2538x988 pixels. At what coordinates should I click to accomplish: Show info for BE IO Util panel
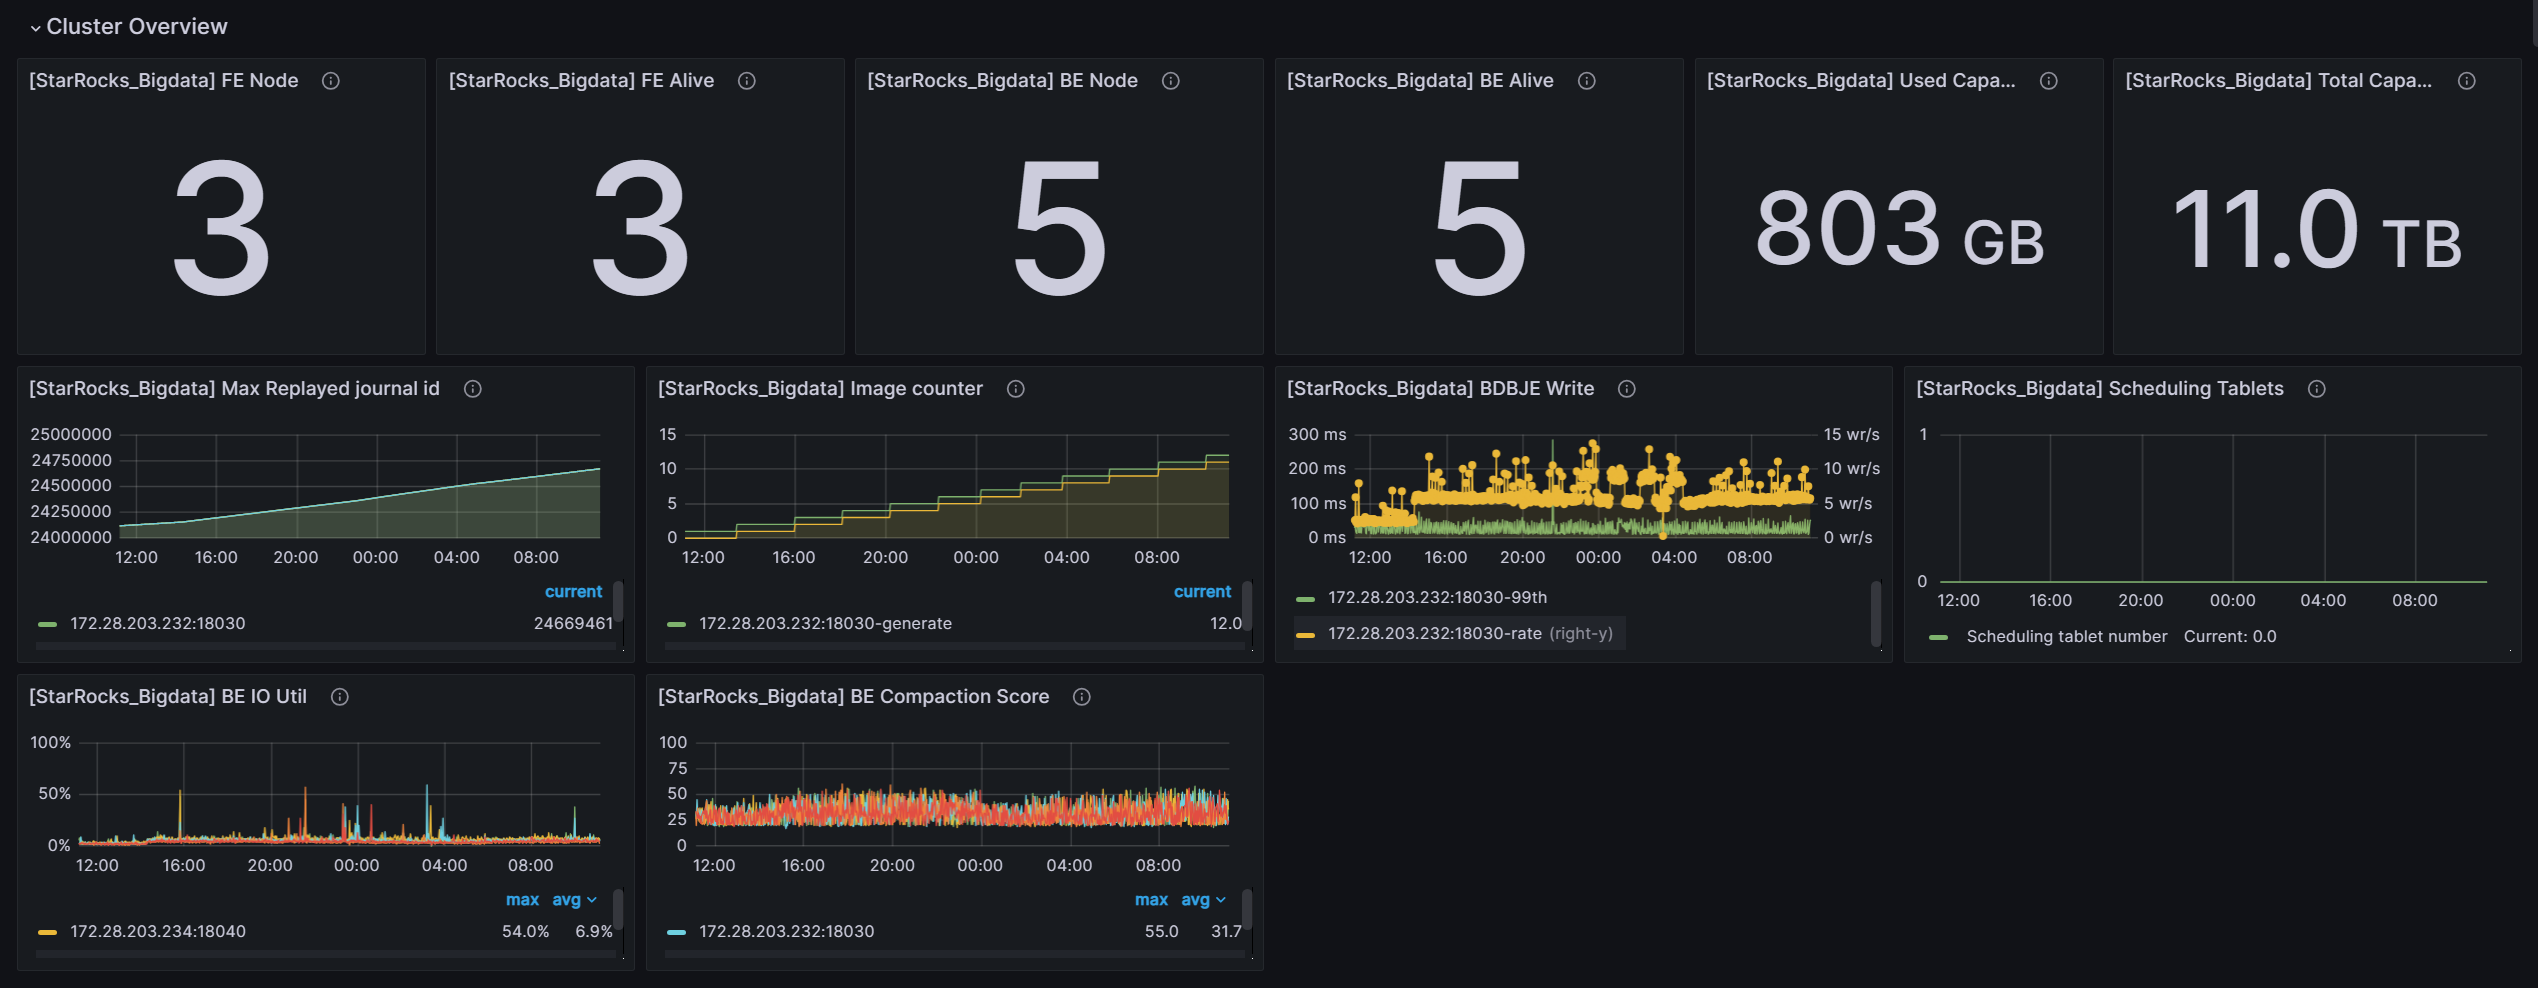(x=340, y=697)
